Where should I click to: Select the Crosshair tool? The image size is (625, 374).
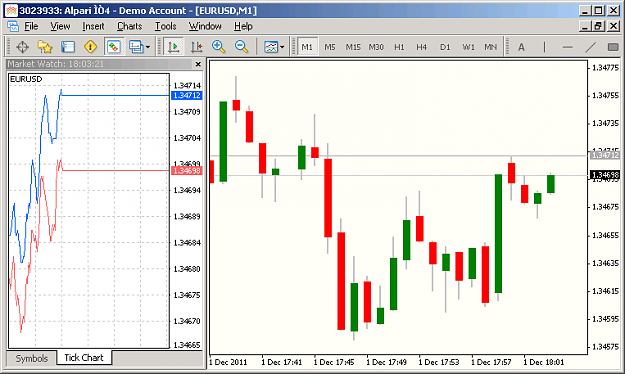pyautogui.click(x=22, y=47)
